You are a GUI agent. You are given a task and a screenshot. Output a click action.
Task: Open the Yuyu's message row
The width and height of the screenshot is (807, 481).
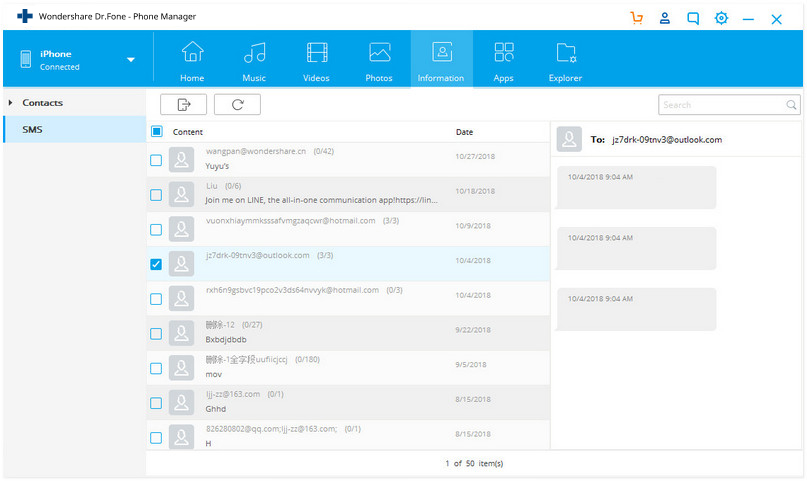point(348,160)
